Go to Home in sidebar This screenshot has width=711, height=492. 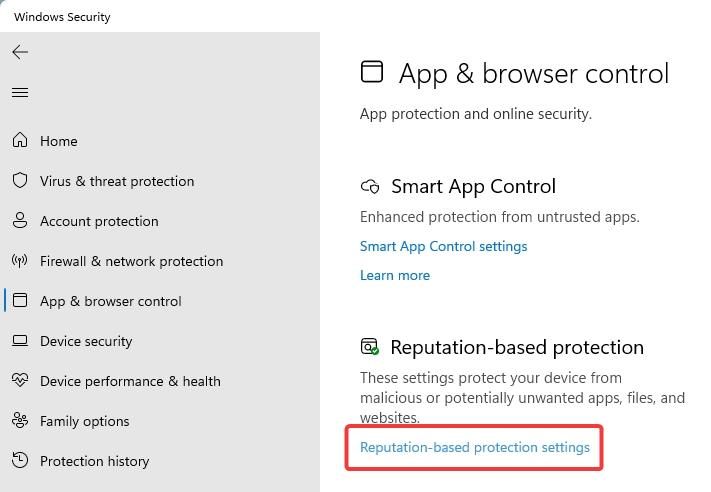(58, 141)
